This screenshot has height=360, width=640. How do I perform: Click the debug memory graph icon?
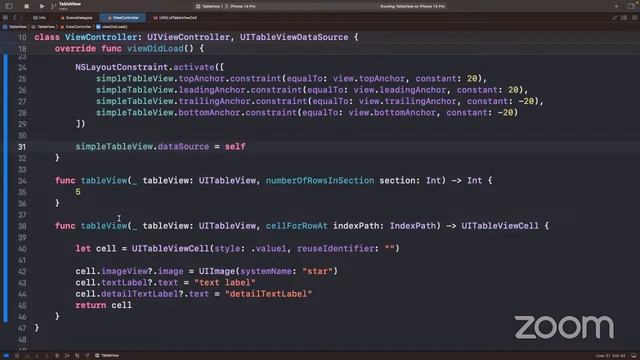click(x=67, y=356)
